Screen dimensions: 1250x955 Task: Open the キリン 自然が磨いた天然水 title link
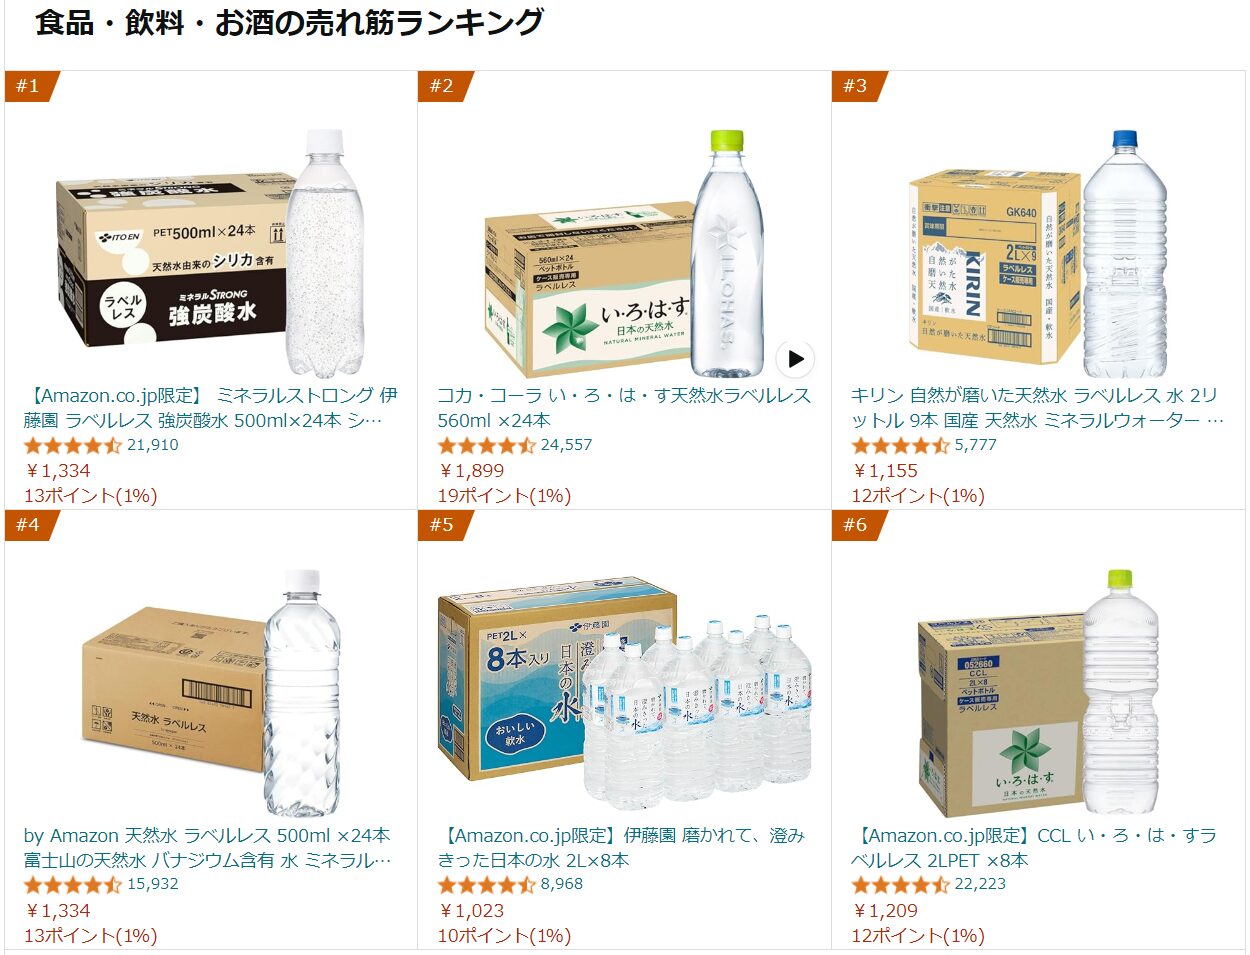tap(1037, 408)
